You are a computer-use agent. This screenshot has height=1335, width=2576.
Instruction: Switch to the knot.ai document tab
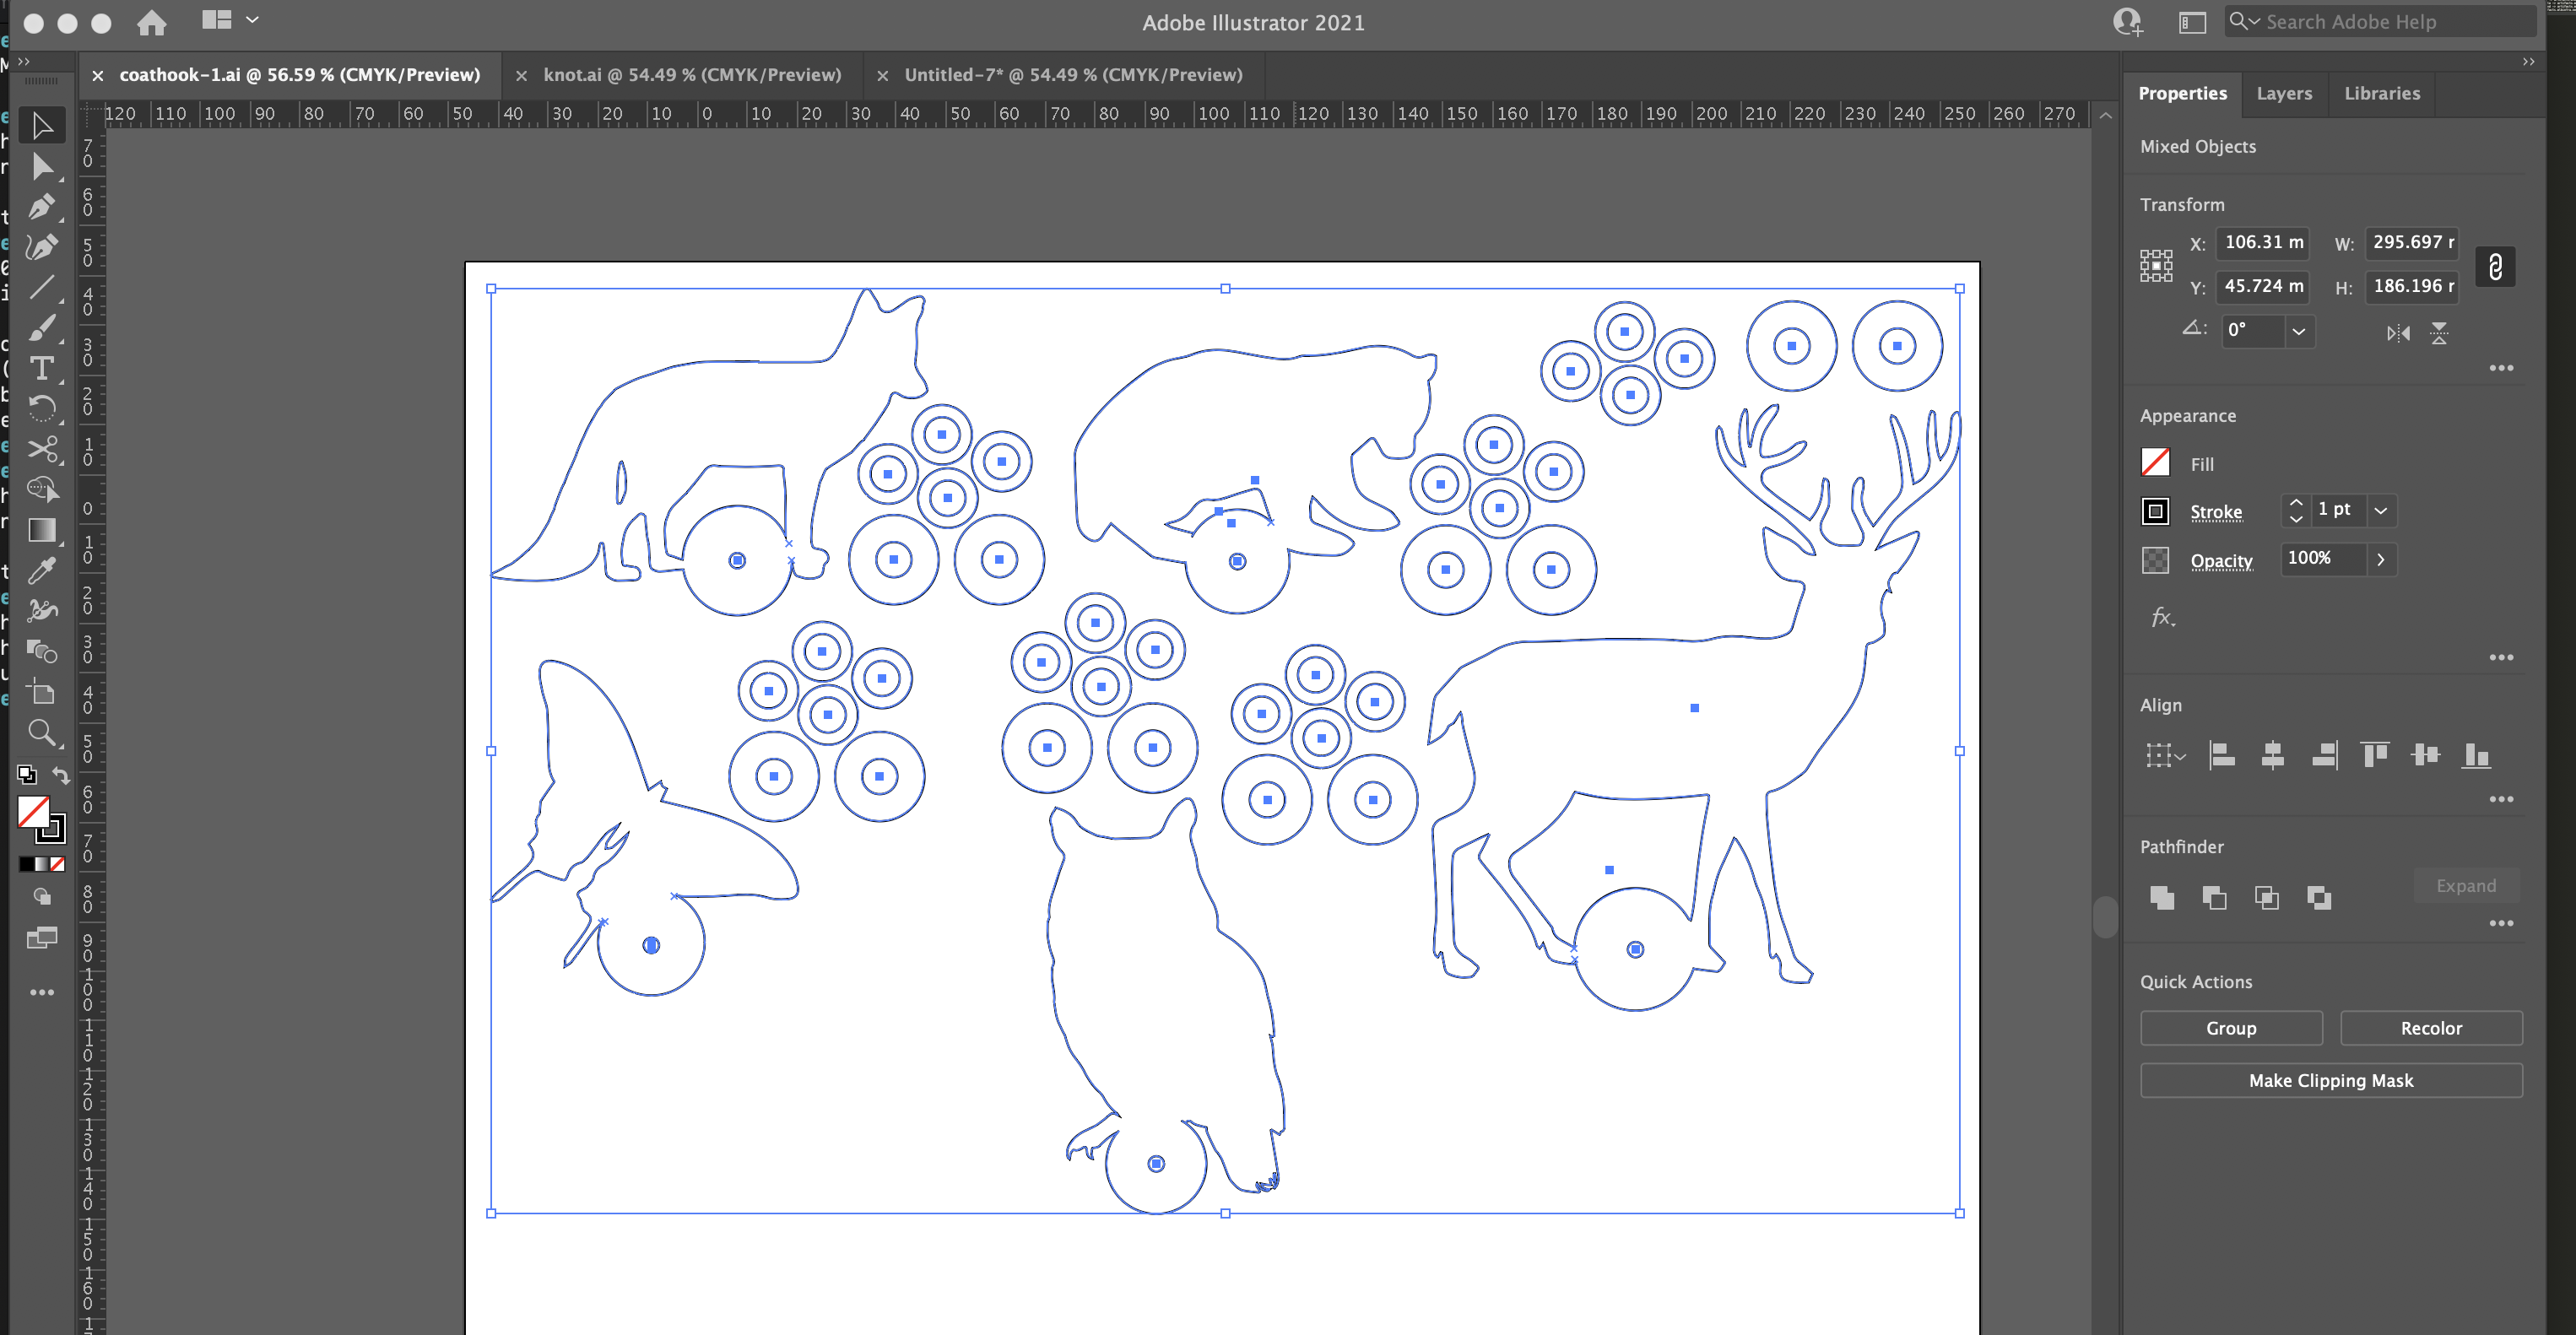click(x=692, y=75)
